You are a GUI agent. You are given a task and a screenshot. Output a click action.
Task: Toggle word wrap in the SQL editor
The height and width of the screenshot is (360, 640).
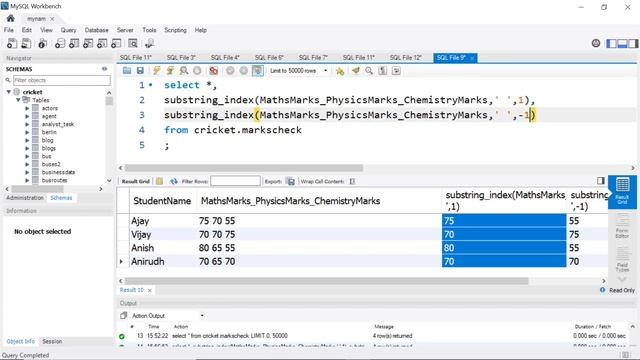pyautogui.click(x=396, y=71)
